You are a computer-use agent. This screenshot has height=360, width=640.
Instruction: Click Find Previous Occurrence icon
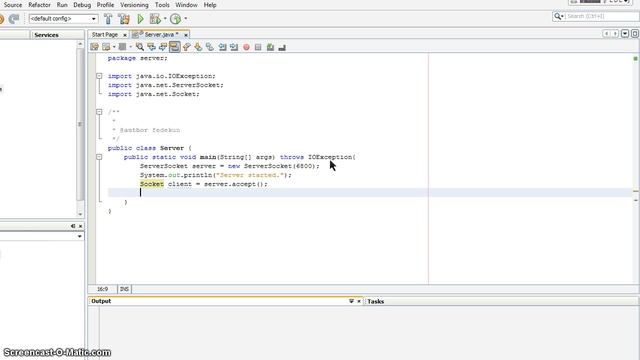[151, 47]
